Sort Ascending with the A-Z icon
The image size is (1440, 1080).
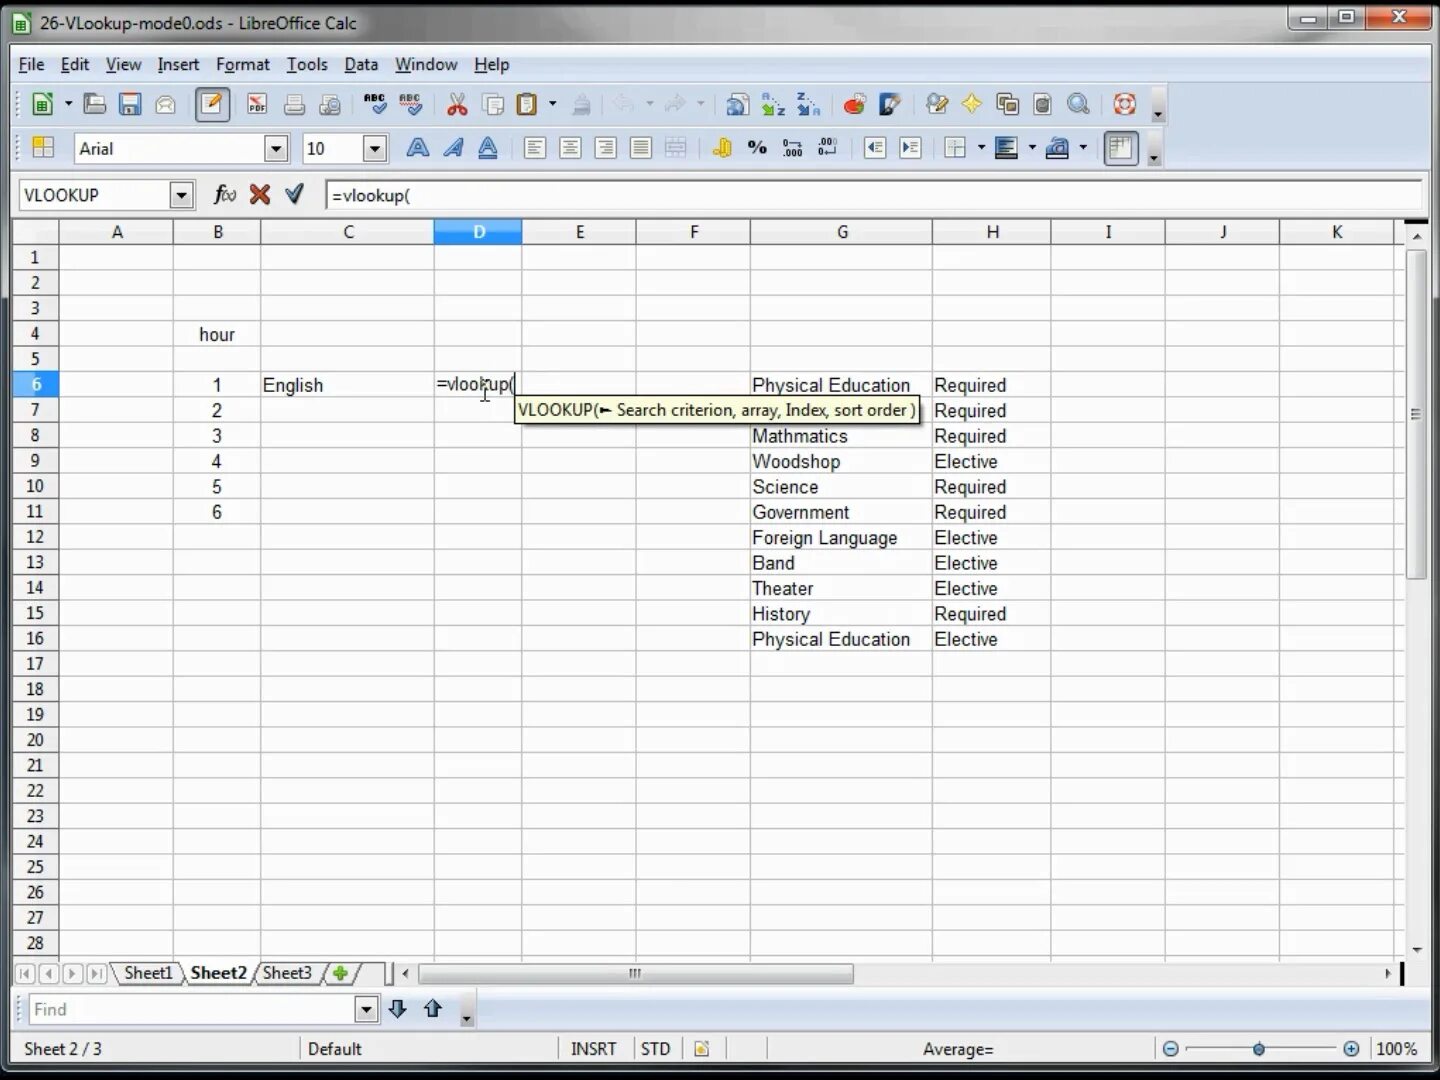[773, 104]
